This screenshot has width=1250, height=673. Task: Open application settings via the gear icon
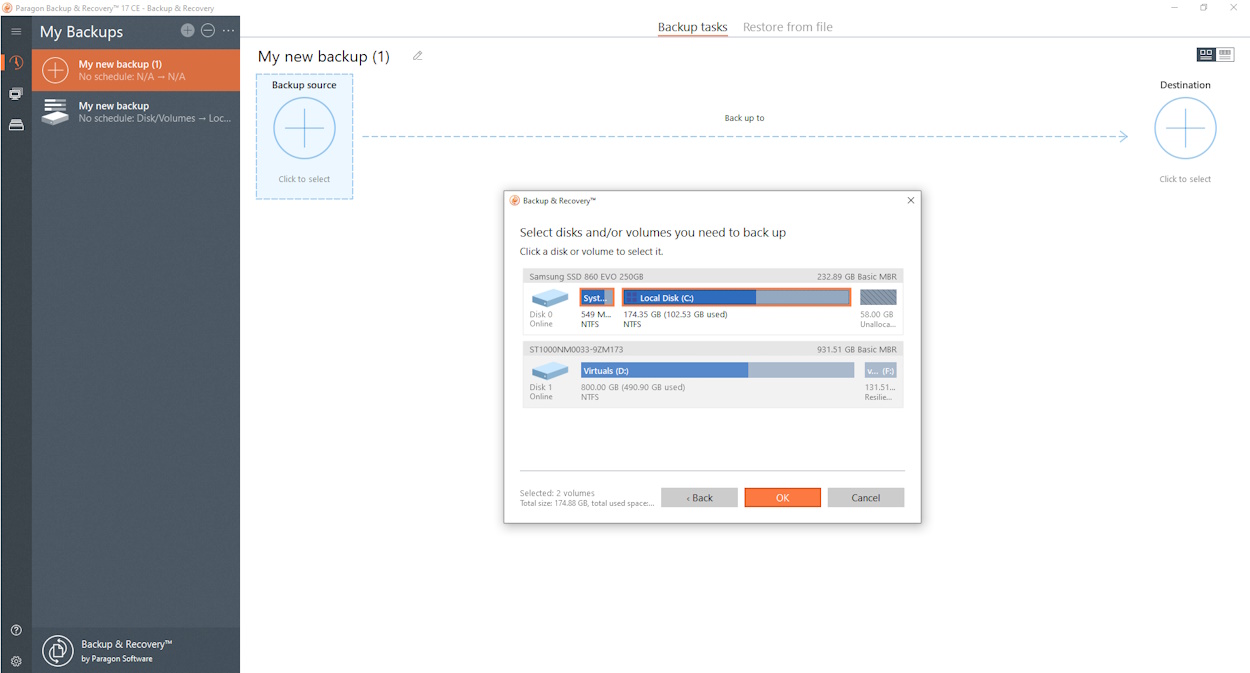(x=15, y=661)
